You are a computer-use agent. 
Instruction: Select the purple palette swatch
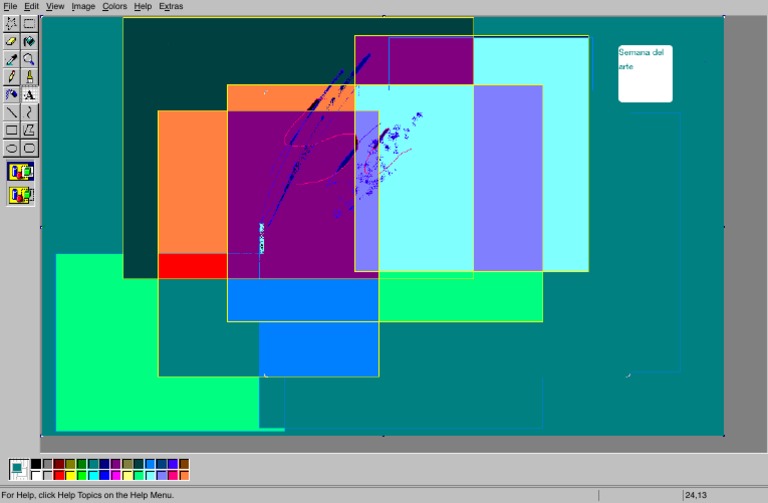coord(116,464)
